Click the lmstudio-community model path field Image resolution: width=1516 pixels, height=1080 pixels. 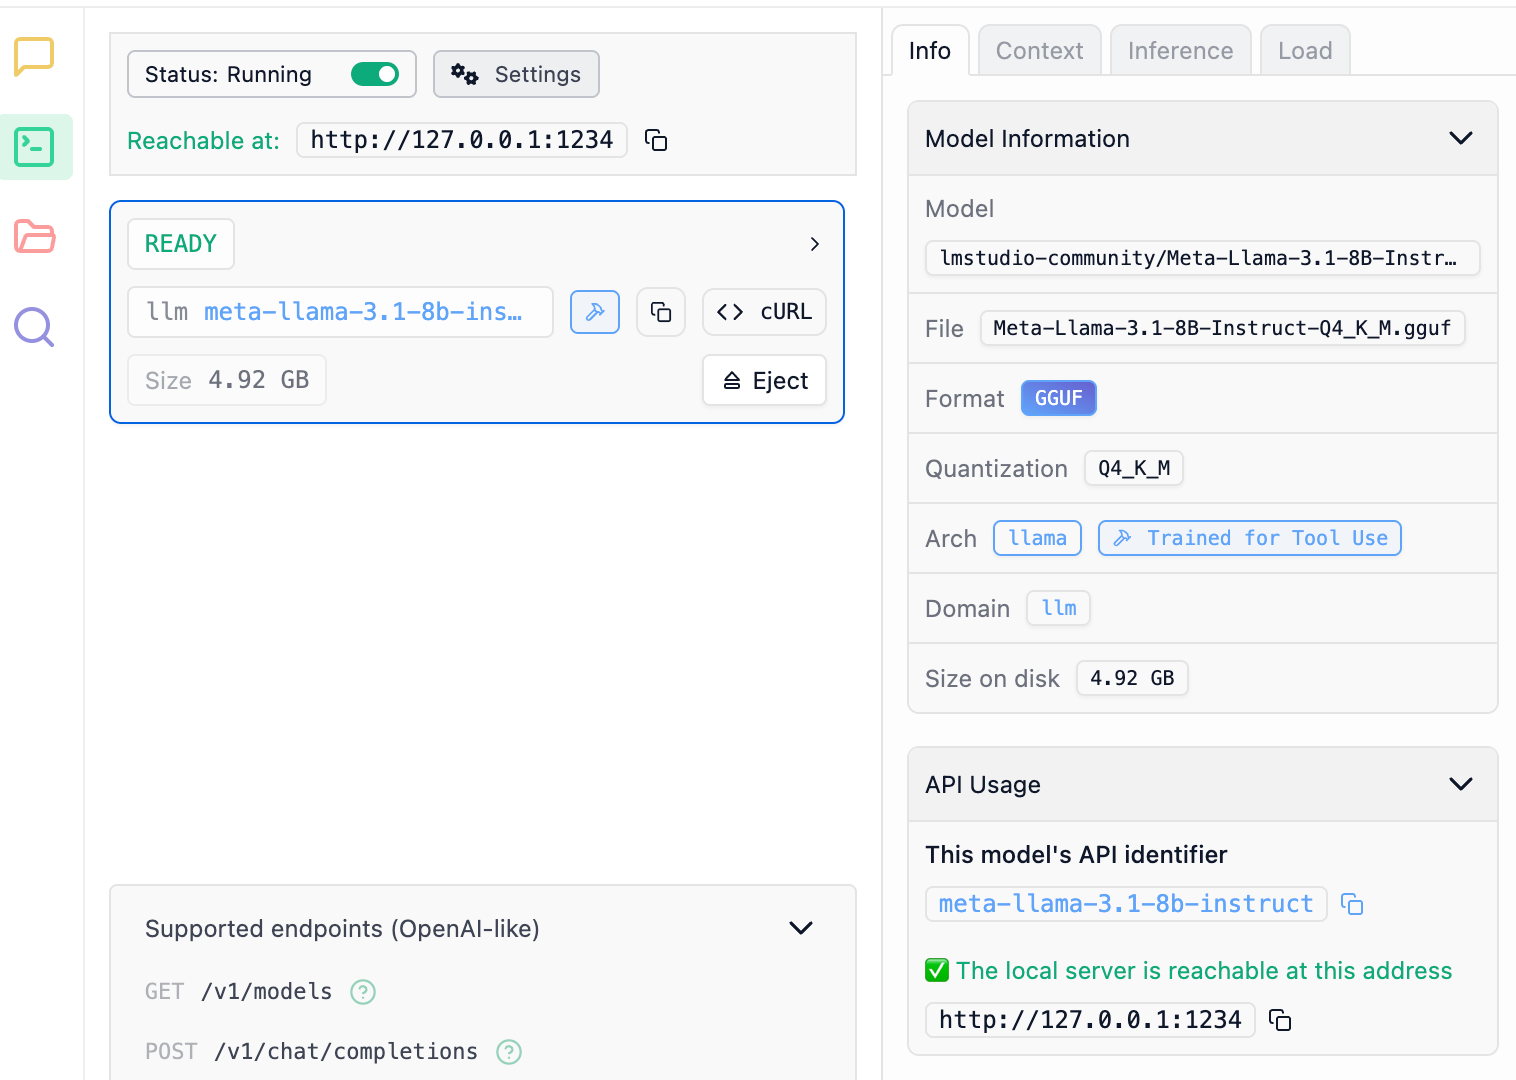pos(1203,258)
